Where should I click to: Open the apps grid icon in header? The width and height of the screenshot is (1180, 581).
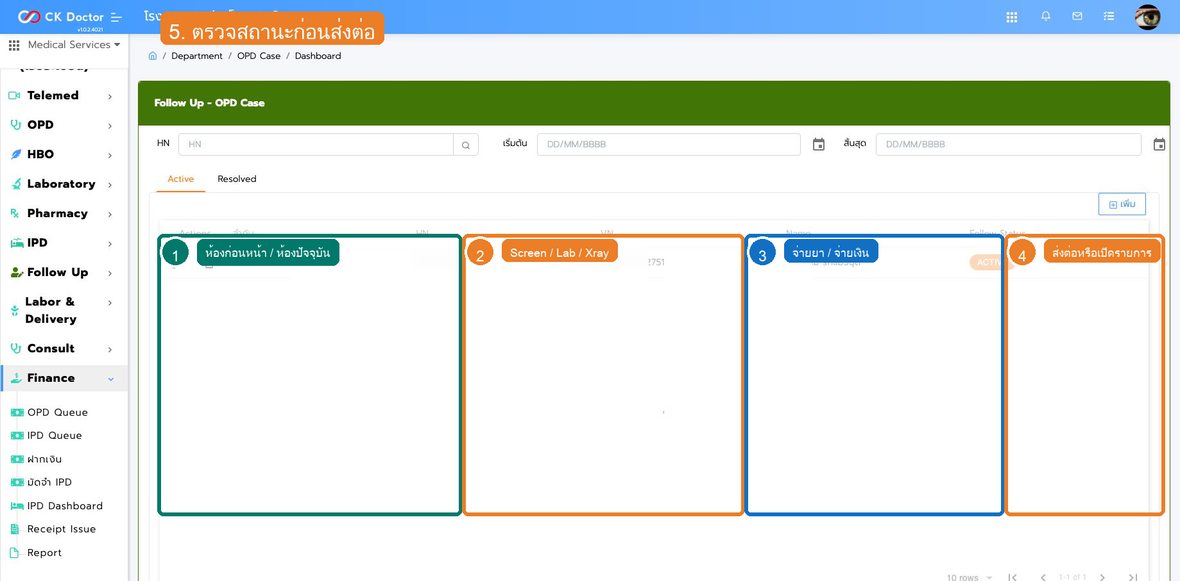tap(1011, 17)
